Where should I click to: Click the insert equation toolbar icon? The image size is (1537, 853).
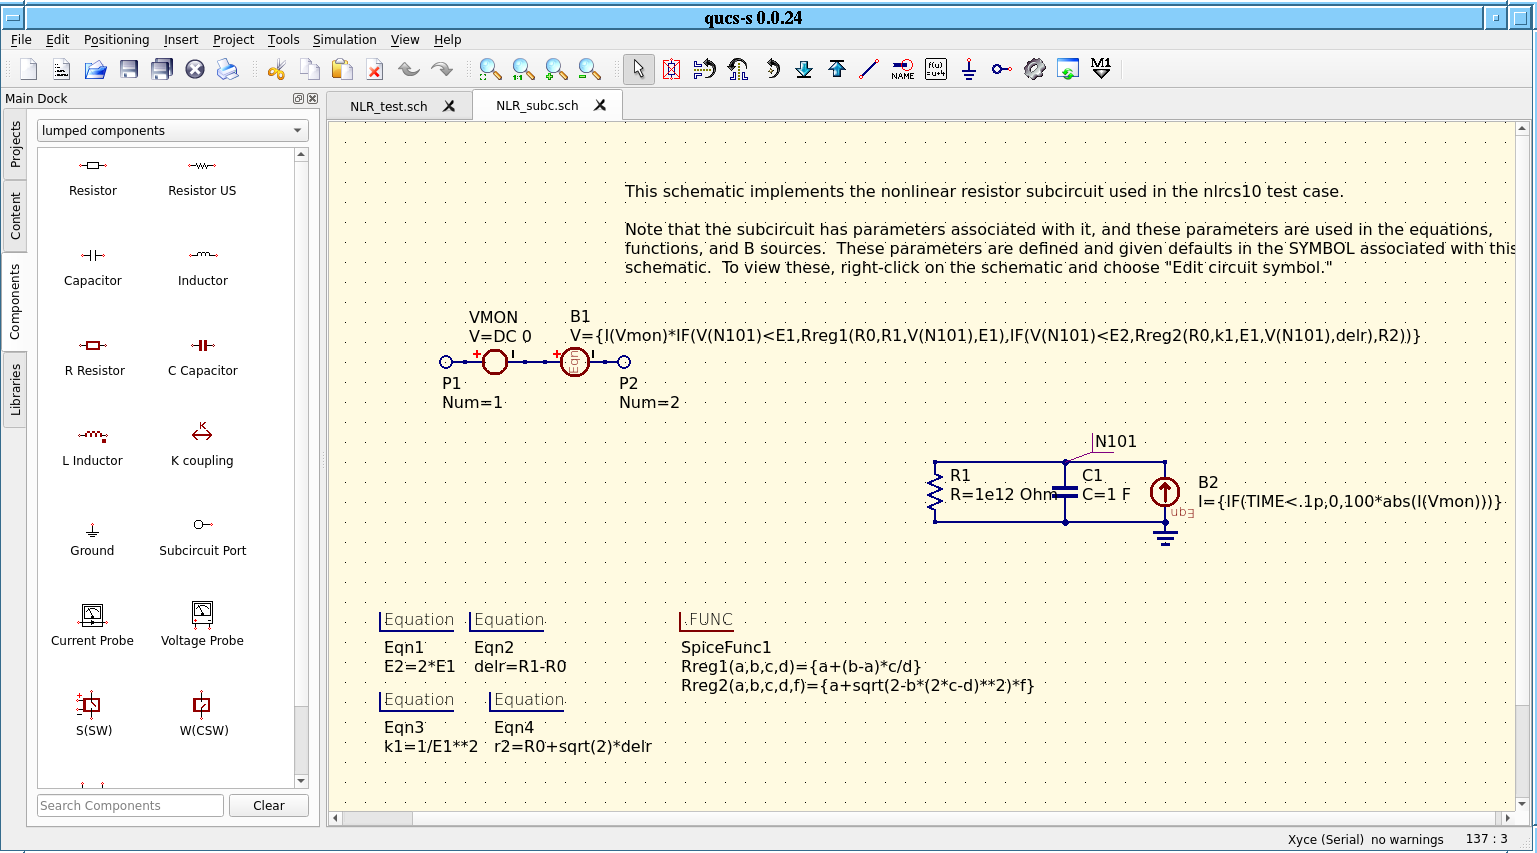coord(935,69)
